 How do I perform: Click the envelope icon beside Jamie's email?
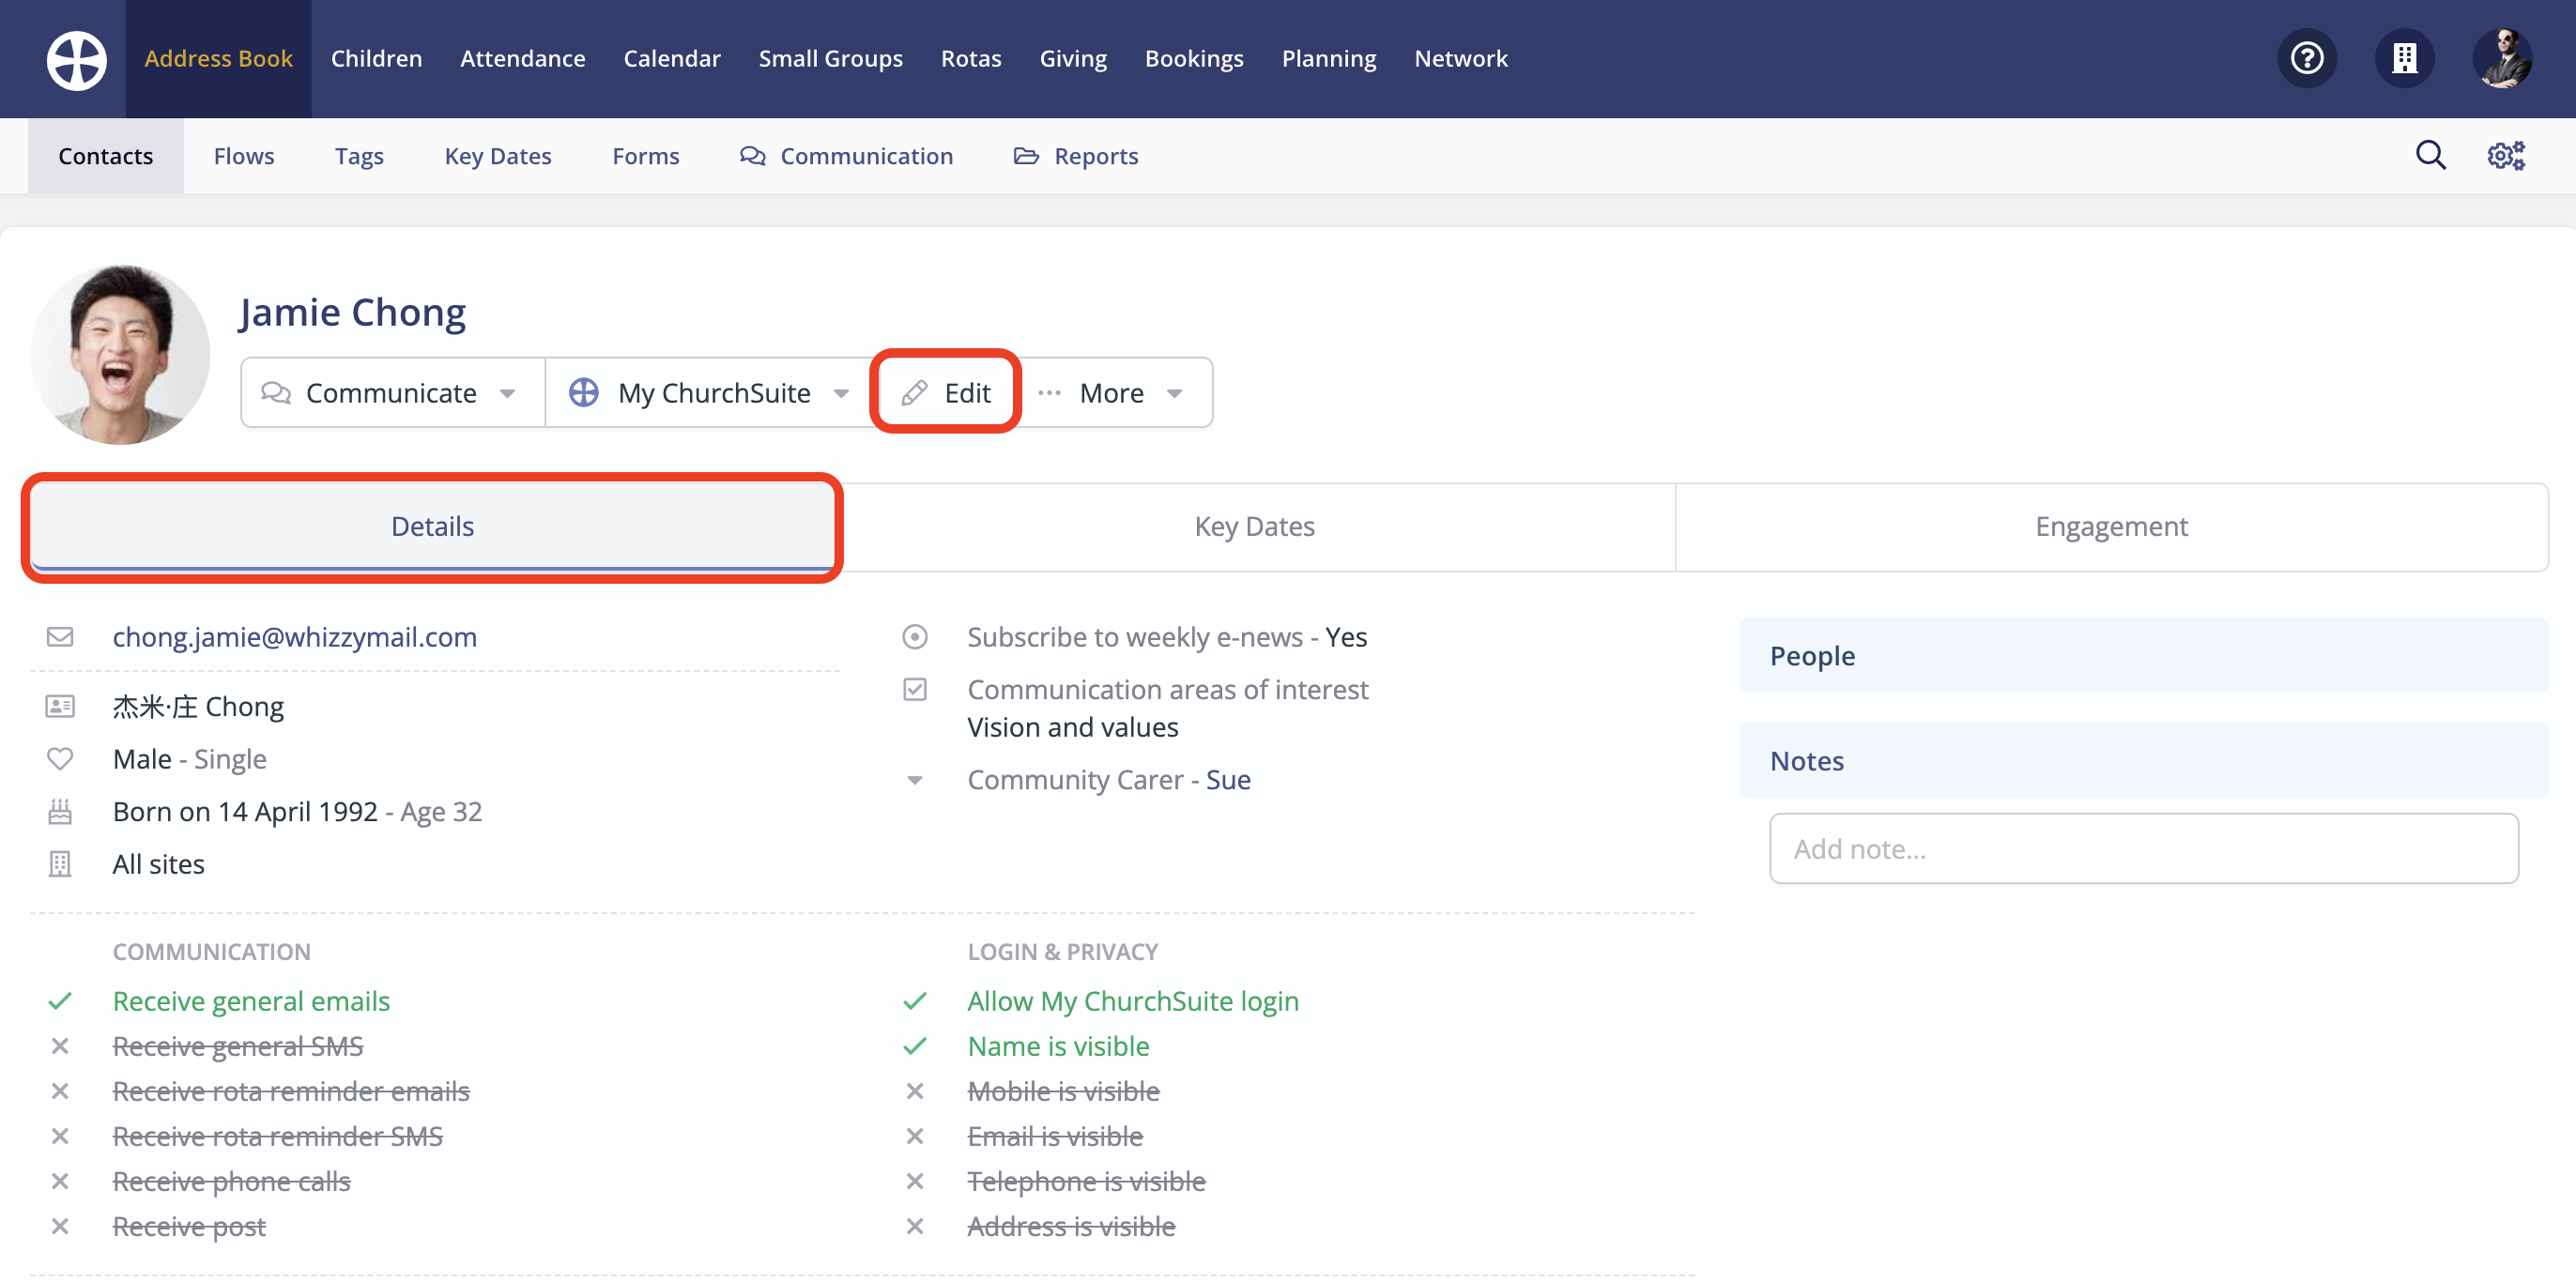[60, 637]
